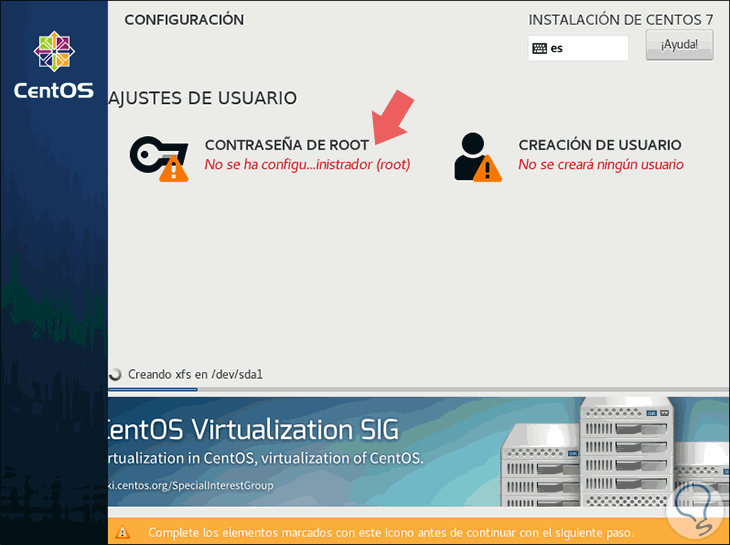
Task: Click the 'es' keyboard layout field
Action: click(x=578, y=48)
